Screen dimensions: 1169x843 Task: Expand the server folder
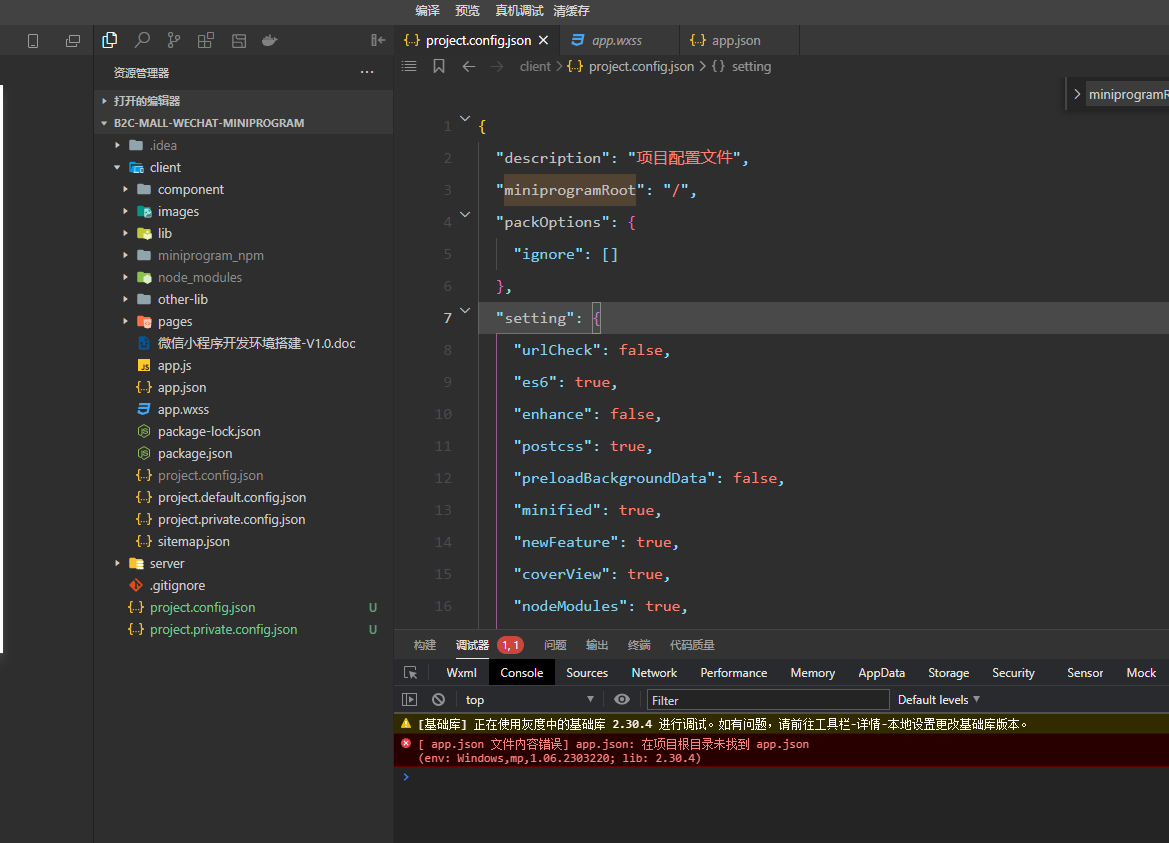[x=166, y=563]
